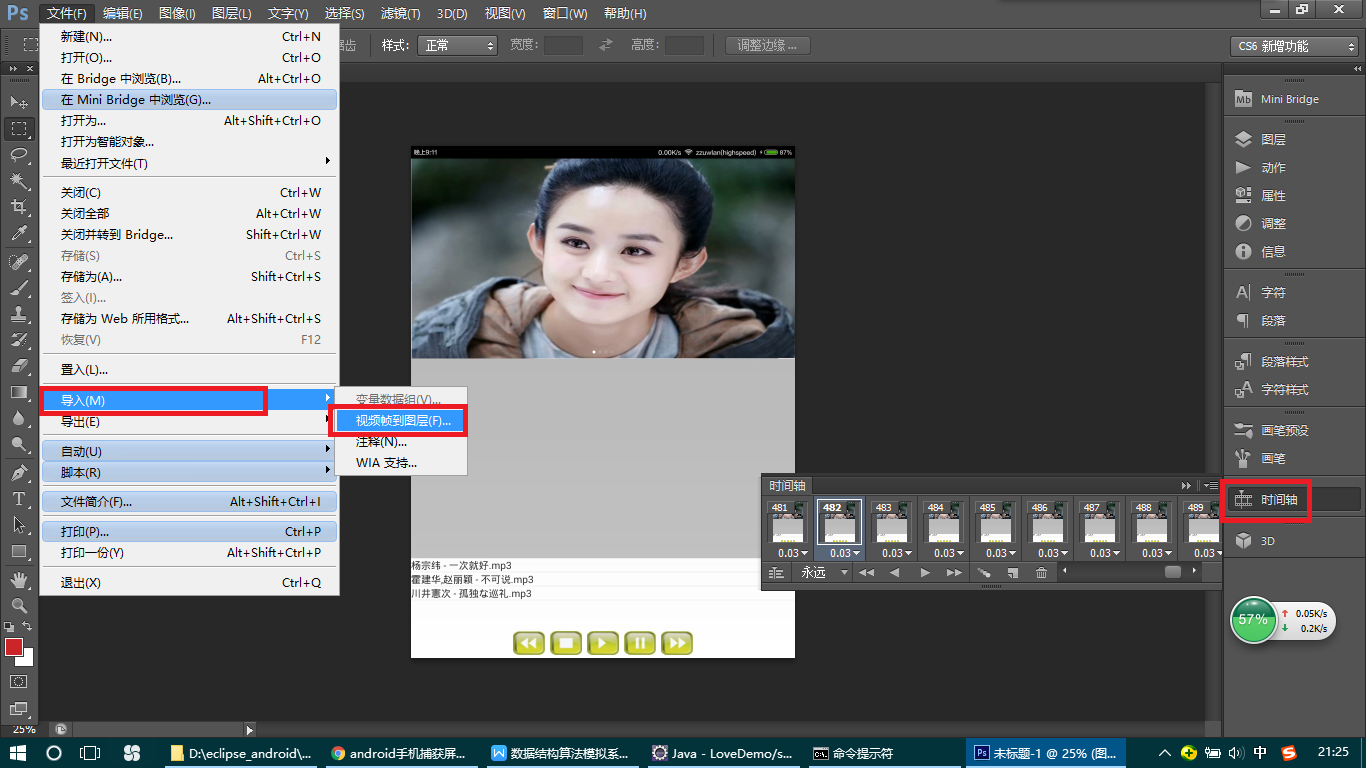The width and height of the screenshot is (1366, 768).
Task: Choose 视频帧到图层(F)... submenu item
Action: tap(402, 421)
